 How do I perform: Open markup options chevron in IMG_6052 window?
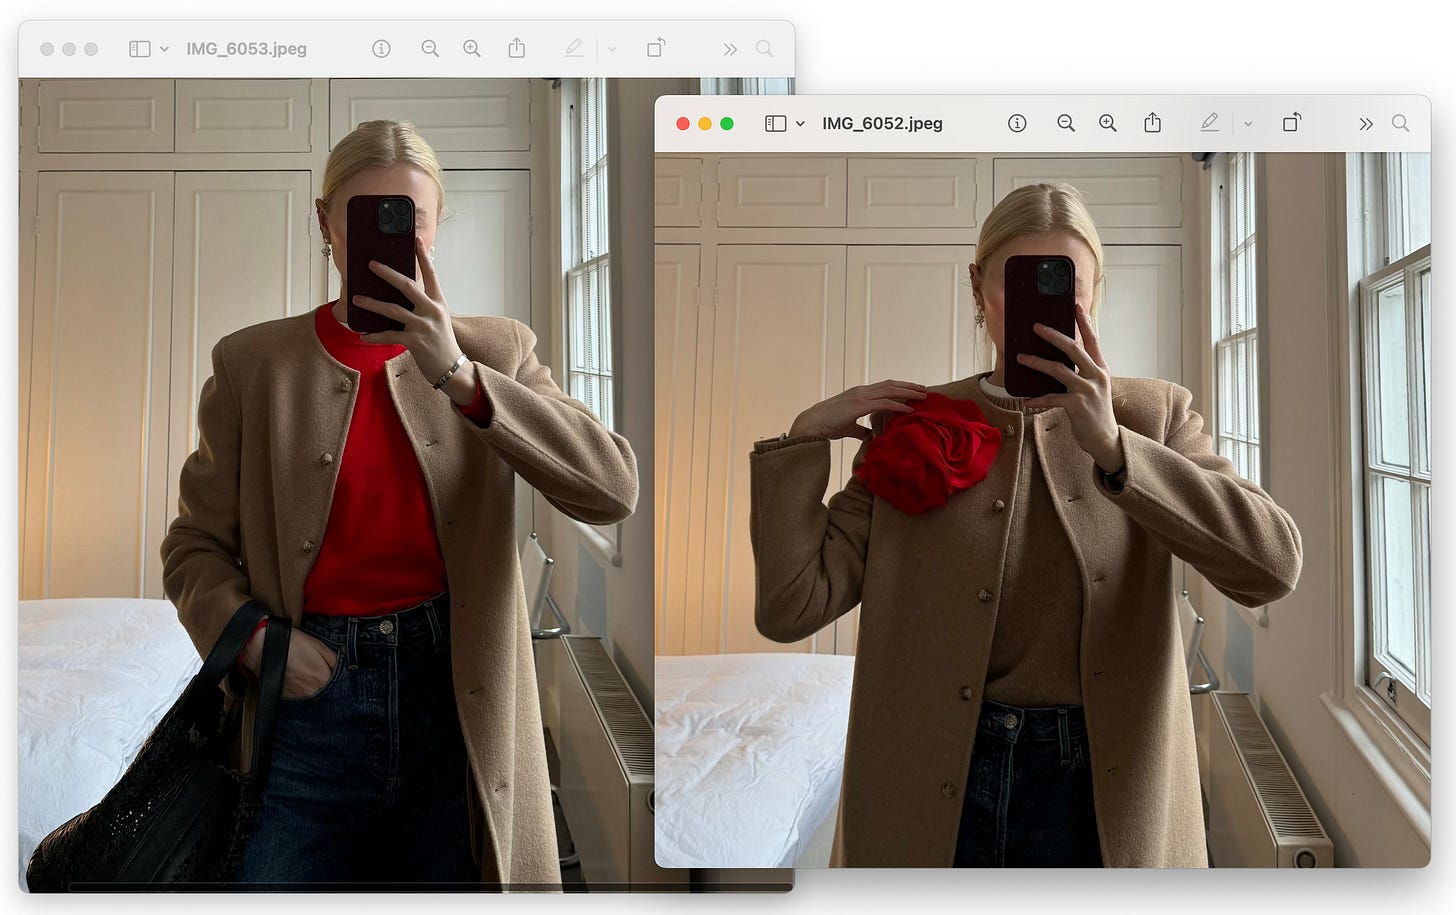coord(1248,124)
